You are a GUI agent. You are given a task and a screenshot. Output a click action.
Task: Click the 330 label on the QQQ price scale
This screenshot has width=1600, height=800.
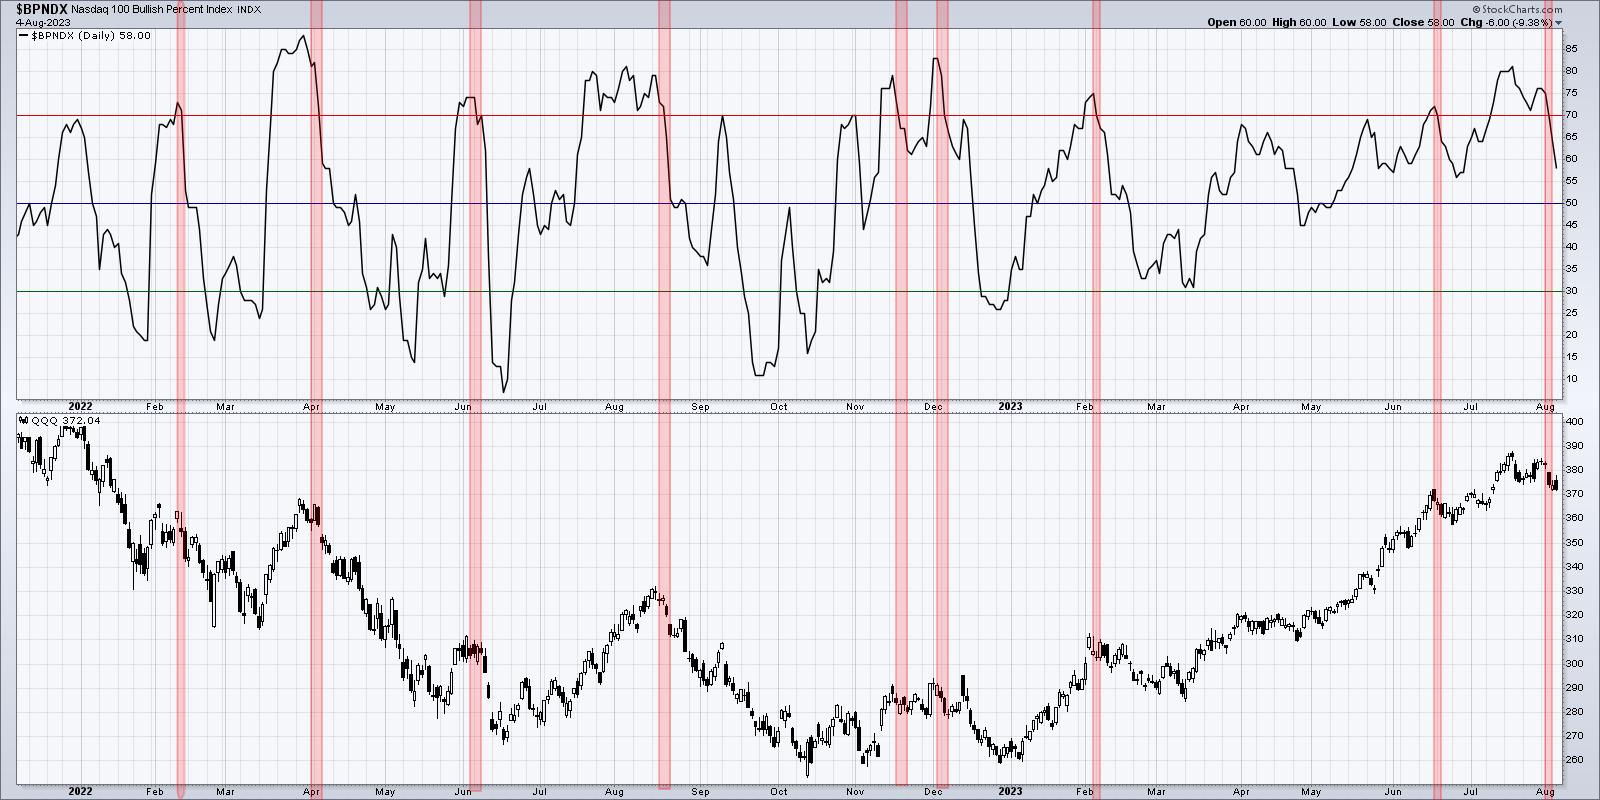pyautogui.click(x=1573, y=591)
